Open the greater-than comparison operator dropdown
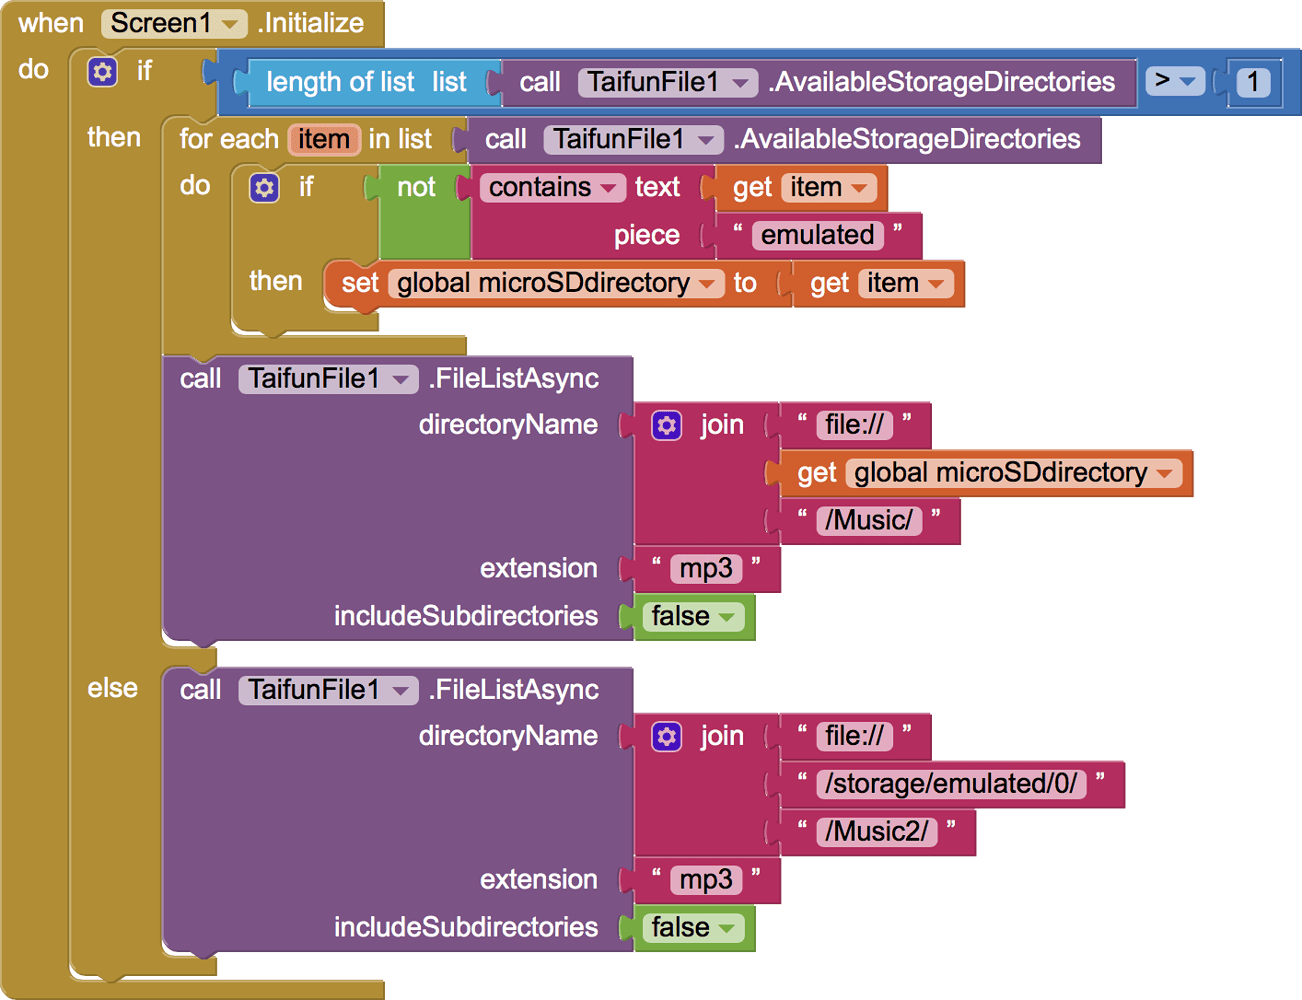Screen dimensions: 1302x1000 1175,81
